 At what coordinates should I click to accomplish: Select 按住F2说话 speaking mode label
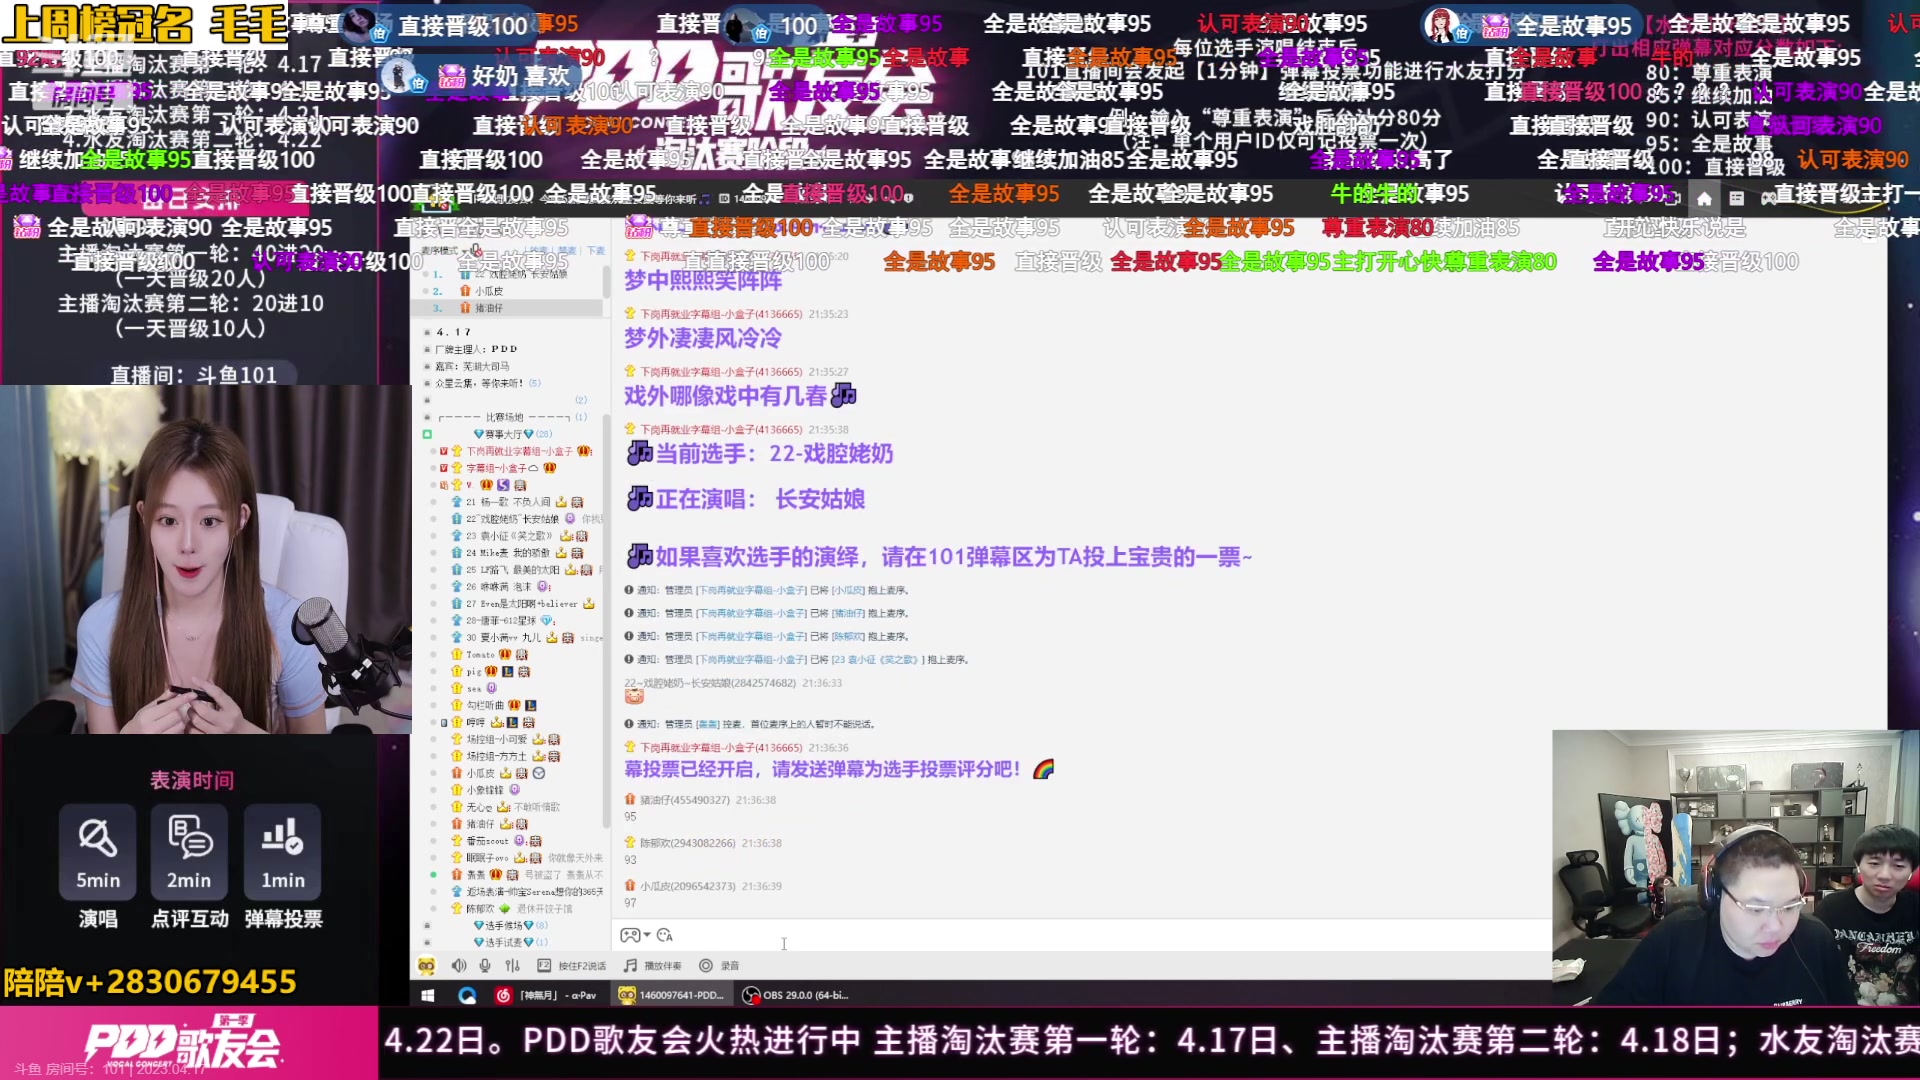pos(582,966)
